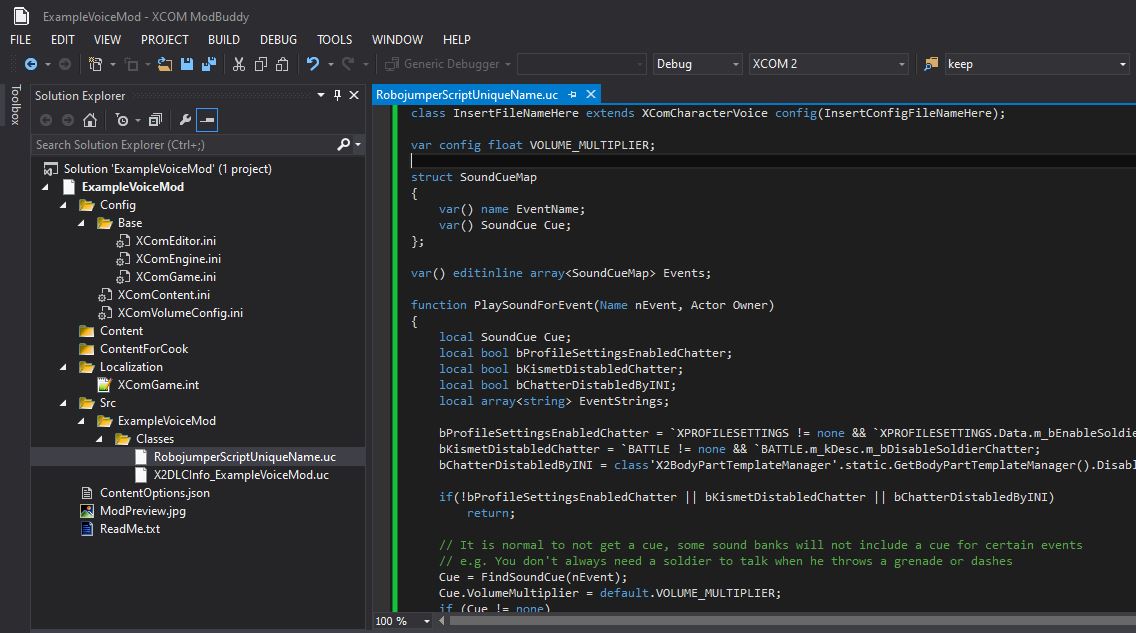Viewport: 1136px width, 633px height.
Task: Open the BUILD menu
Action: [223, 39]
